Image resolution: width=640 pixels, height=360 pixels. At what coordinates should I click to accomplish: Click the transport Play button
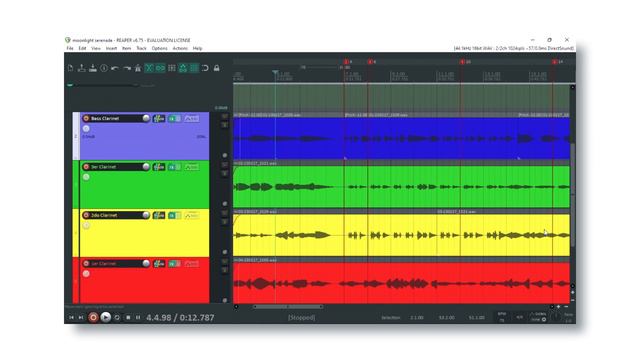pos(106,317)
